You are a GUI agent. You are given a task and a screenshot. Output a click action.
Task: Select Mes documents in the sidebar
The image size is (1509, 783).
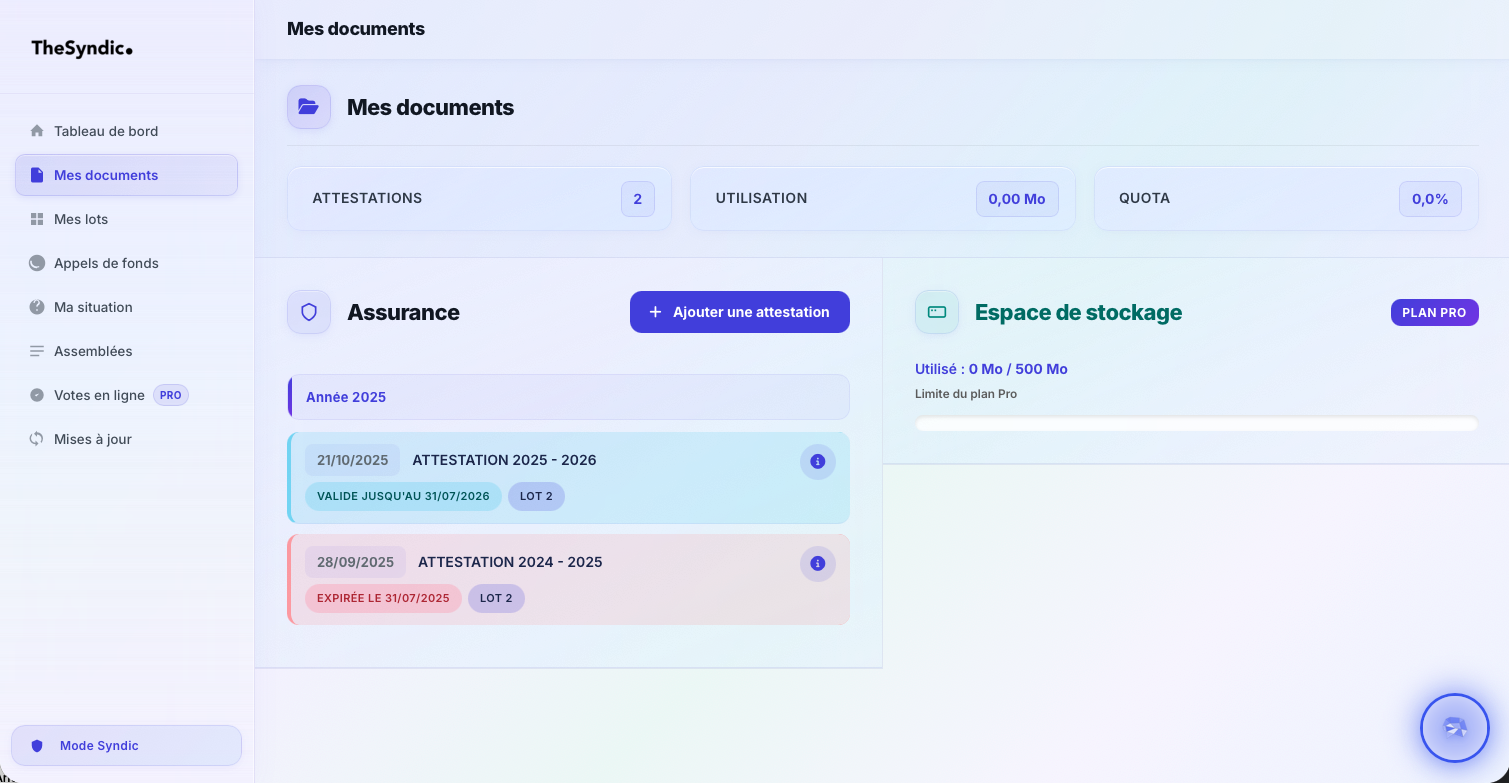point(106,175)
